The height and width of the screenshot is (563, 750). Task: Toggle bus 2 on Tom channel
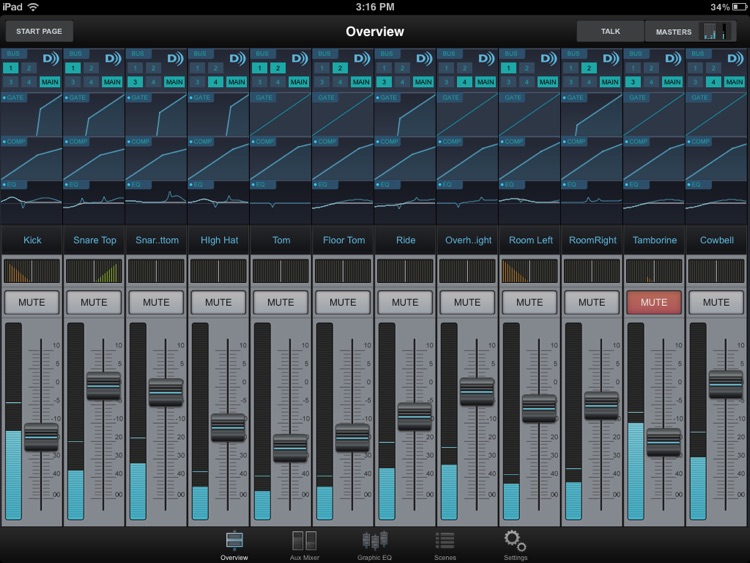click(277, 68)
